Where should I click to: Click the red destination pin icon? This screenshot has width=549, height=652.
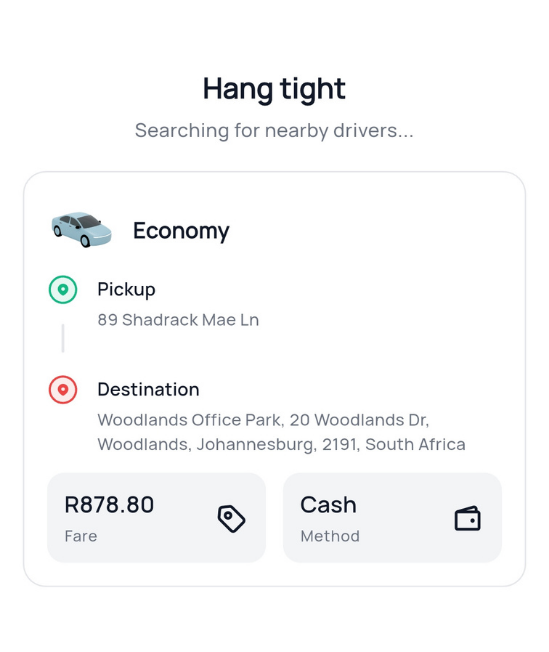point(63,390)
